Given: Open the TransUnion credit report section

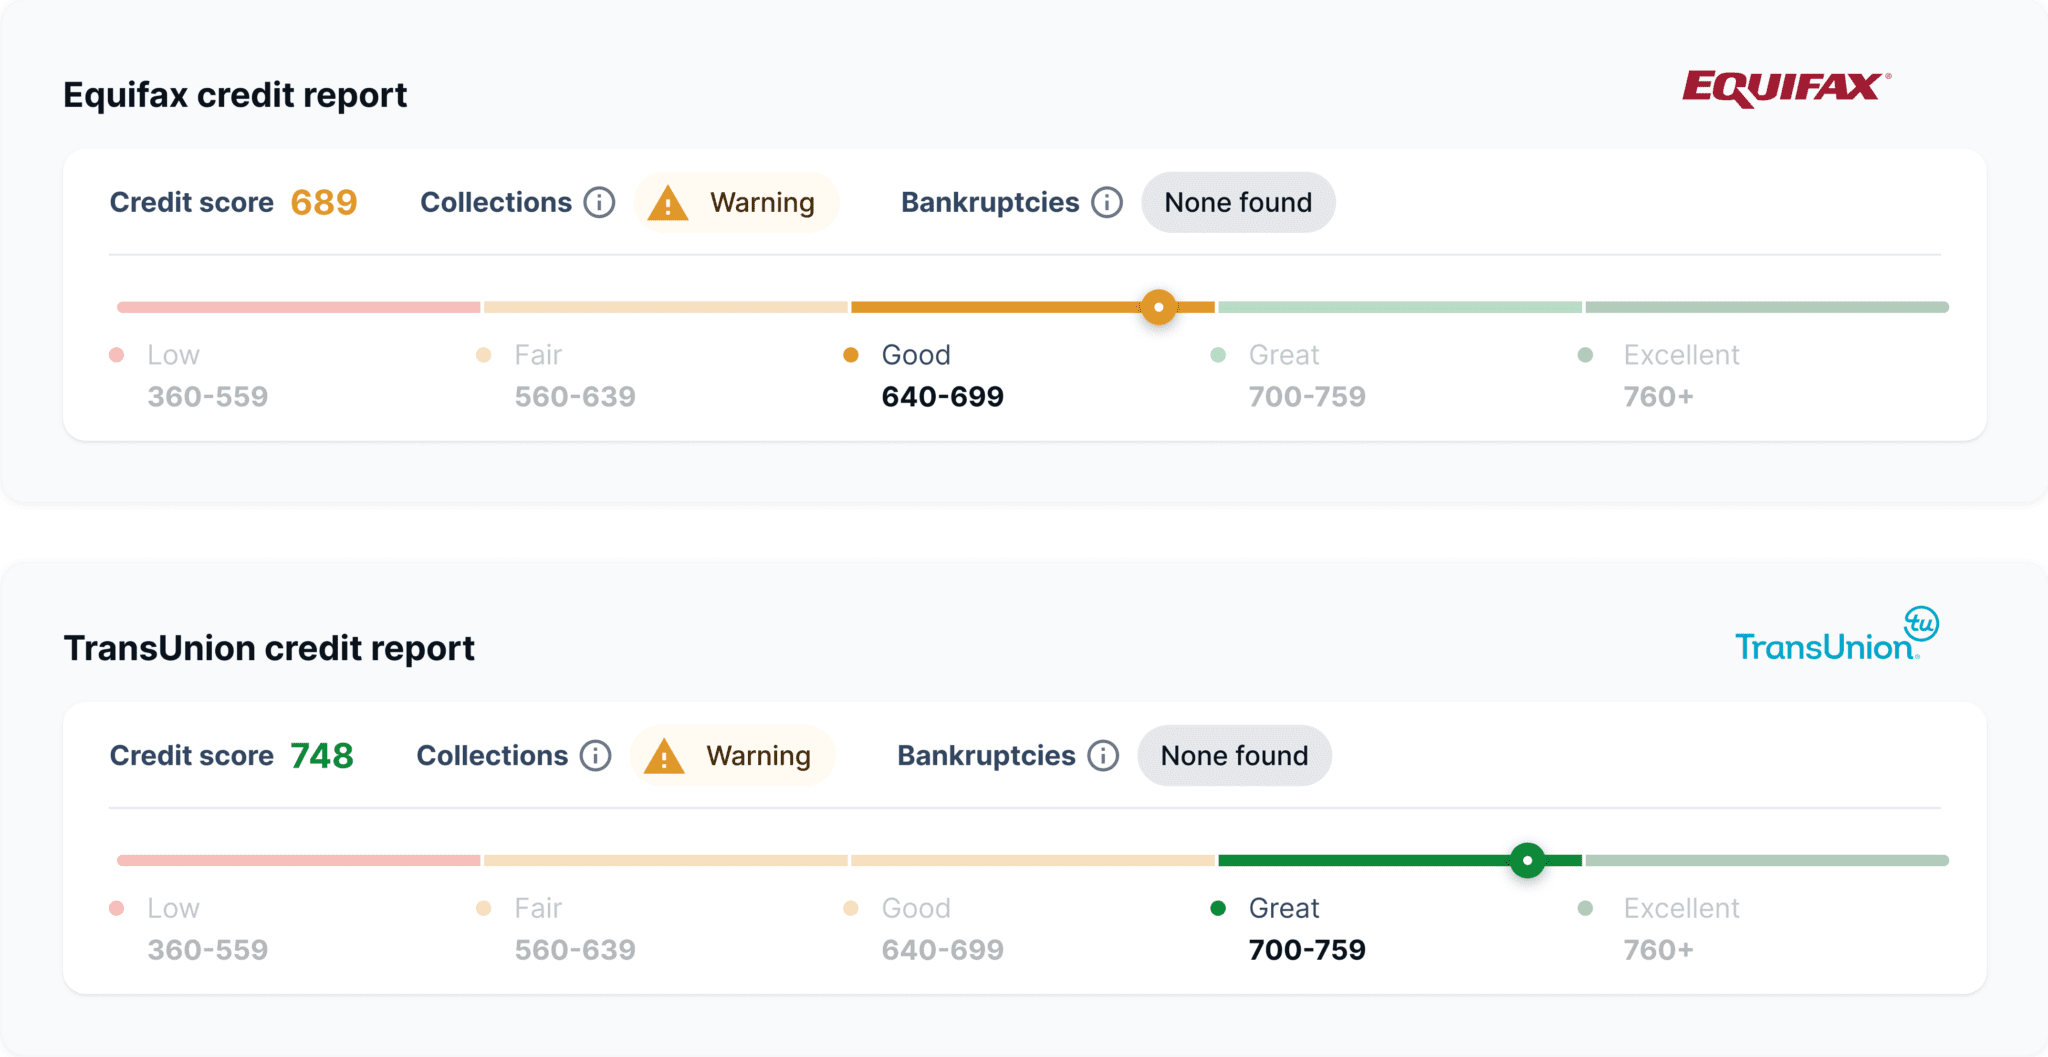Looking at the screenshot, I should click(x=269, y=647).
